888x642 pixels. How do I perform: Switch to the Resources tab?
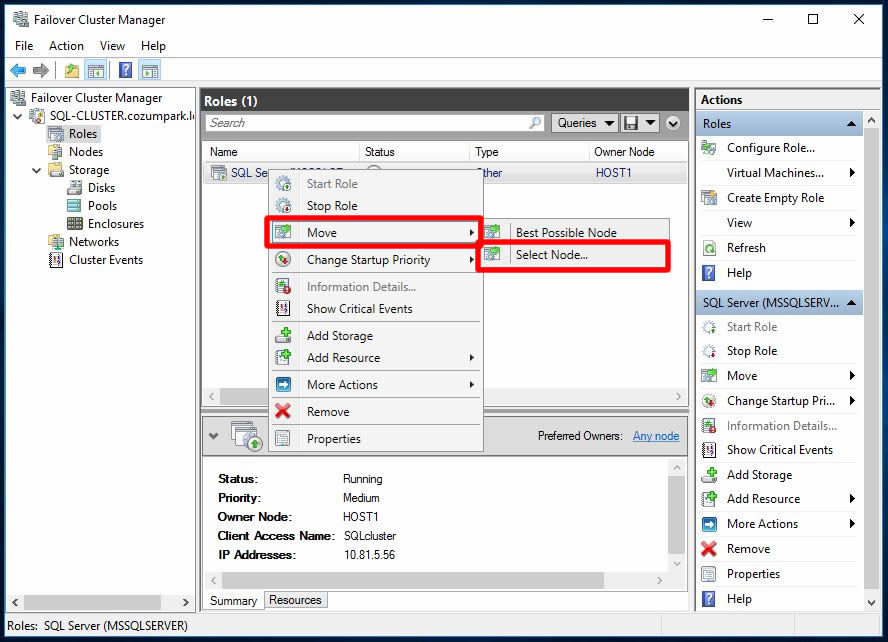click(295, 600)
